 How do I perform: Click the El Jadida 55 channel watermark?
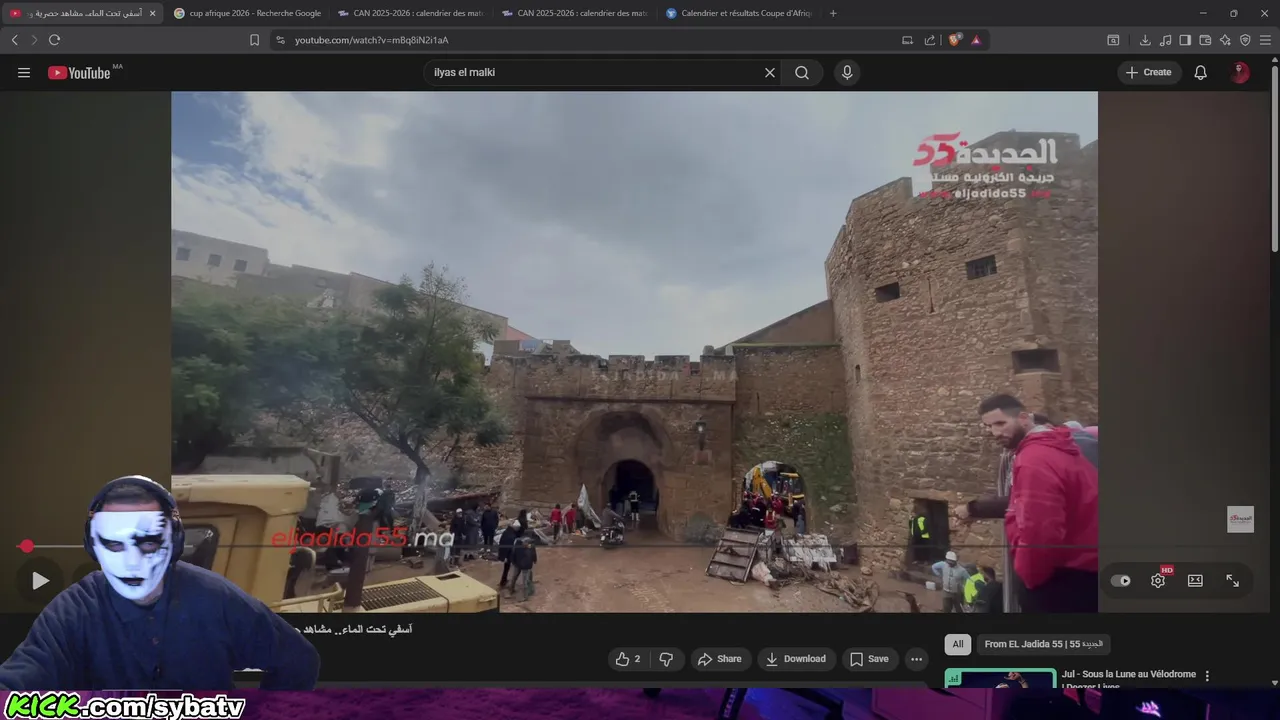point(1240,519)
